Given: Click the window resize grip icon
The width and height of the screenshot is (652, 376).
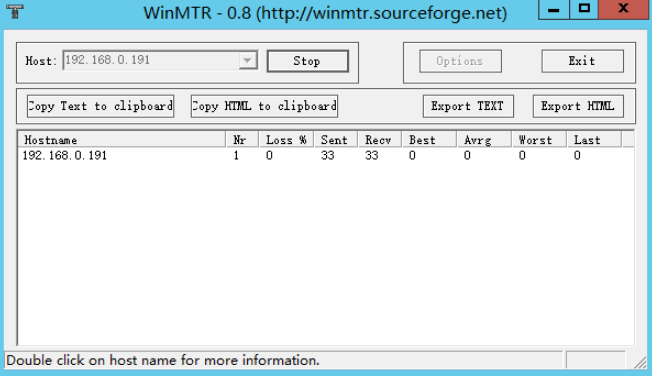Looking at the screenshot, I should click(x=640, y=362).
